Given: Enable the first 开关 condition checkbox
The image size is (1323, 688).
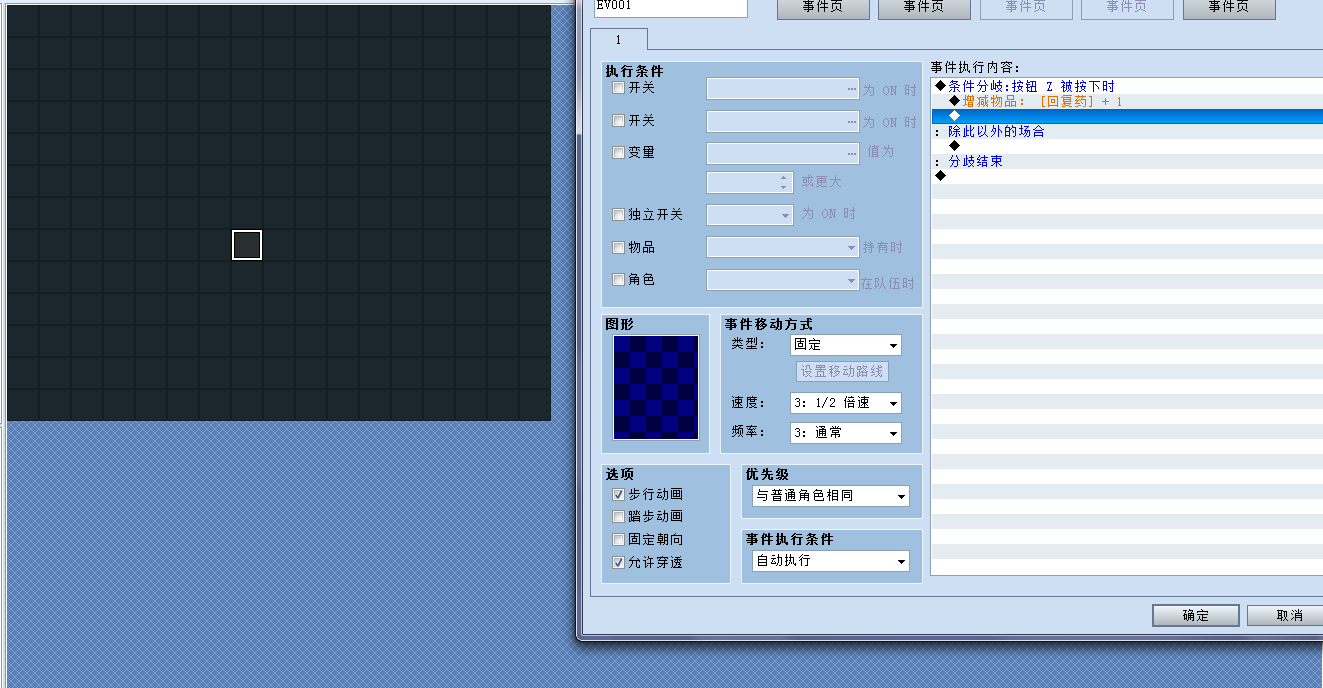Looking at the screenshot, I should coord(618,88).
